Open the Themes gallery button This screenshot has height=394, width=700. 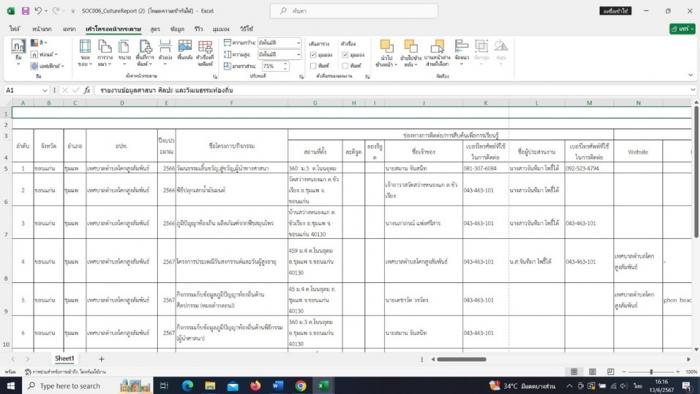click(18, 52)
